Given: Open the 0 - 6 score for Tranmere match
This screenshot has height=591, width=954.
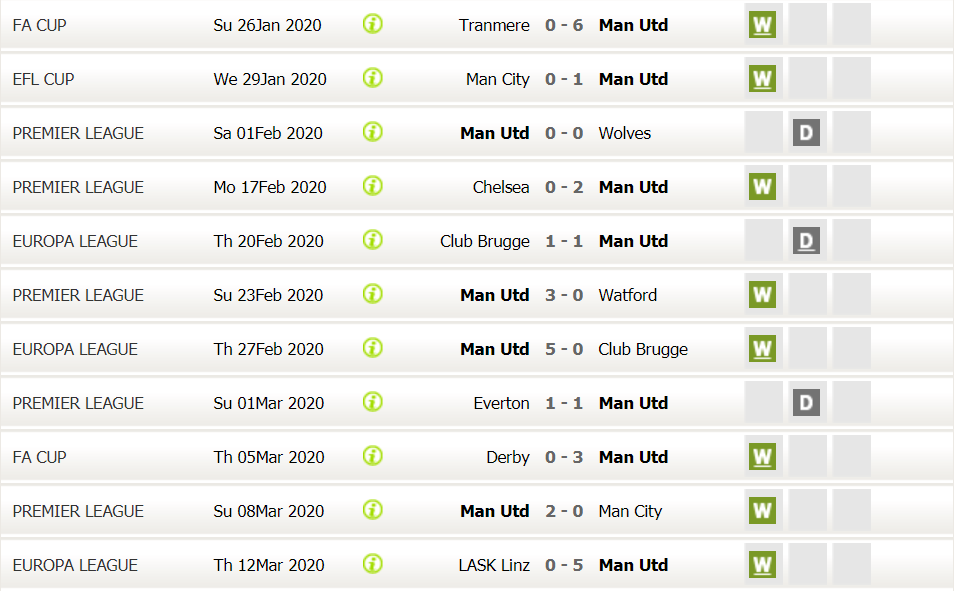Looking at the screenshot, I should [x=564, y=25].
